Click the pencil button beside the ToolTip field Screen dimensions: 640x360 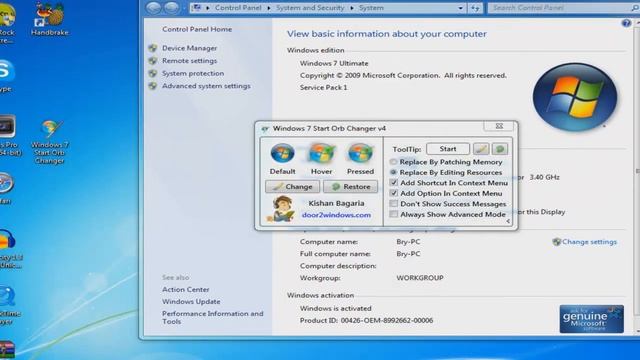(x=481, y=149)
